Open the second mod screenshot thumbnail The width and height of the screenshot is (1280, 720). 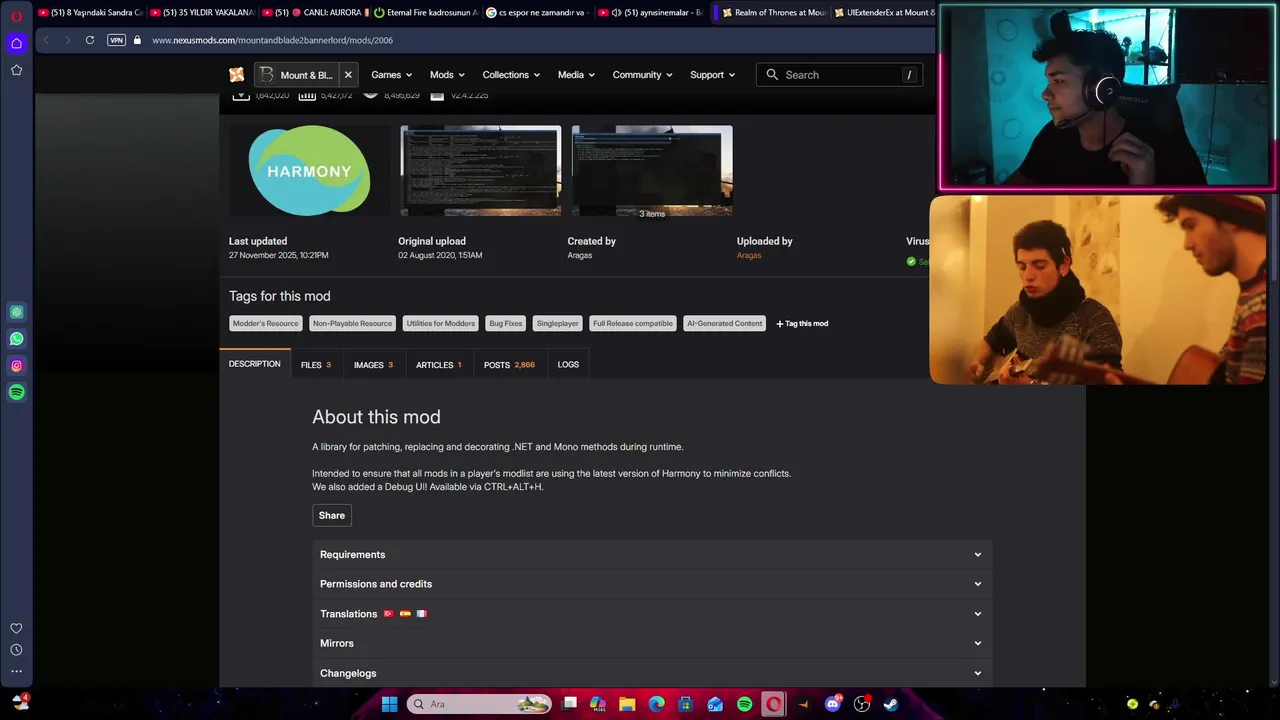pos(481,171)
